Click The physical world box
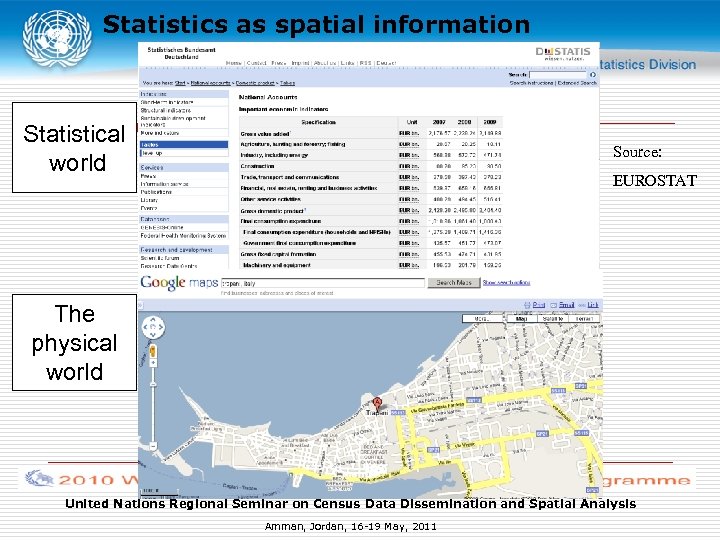 click(74, 343)
